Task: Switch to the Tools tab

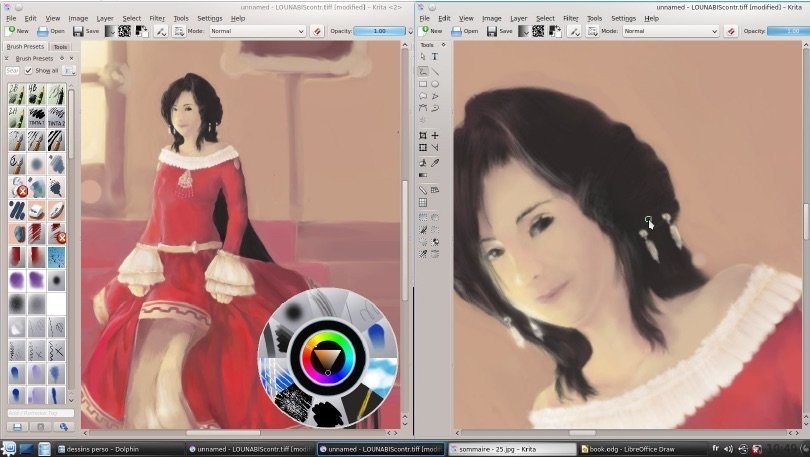Action: point(61,47)
